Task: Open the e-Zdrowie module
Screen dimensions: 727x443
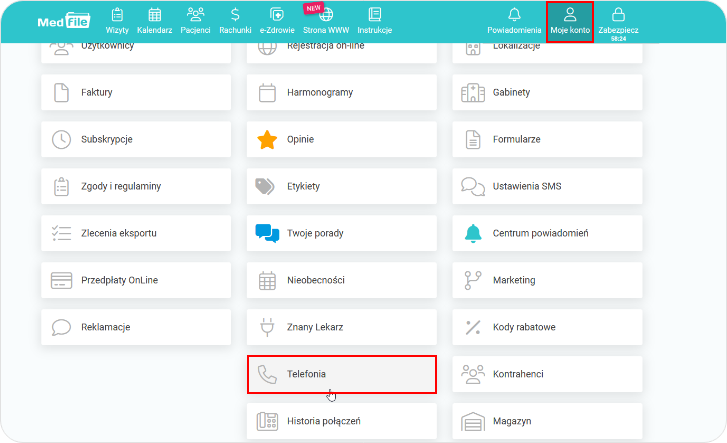Action: pyautogui.click(x=276, y=20)
